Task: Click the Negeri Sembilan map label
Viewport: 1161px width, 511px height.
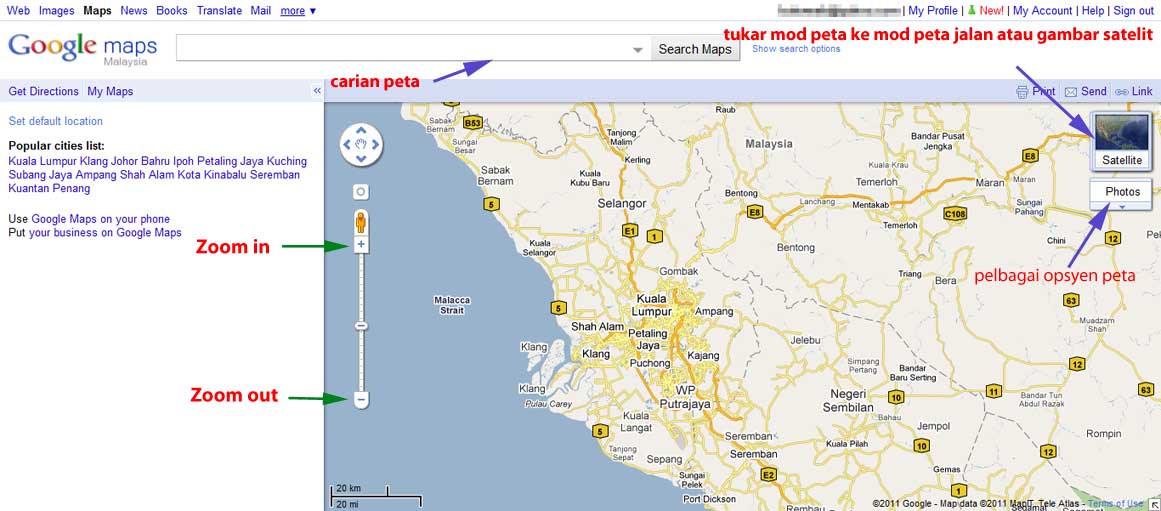Action: 849,400
